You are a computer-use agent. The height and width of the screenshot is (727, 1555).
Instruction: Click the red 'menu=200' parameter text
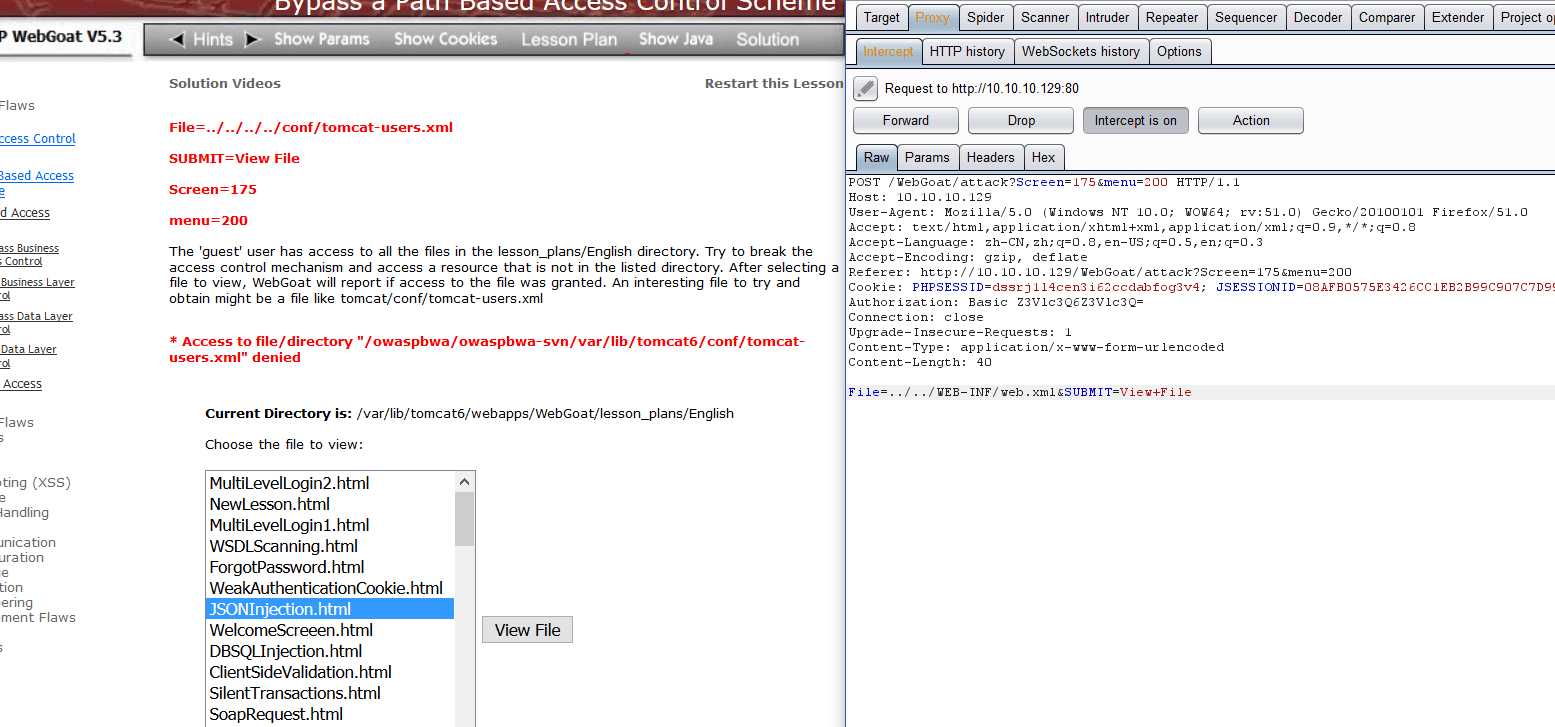208,220
